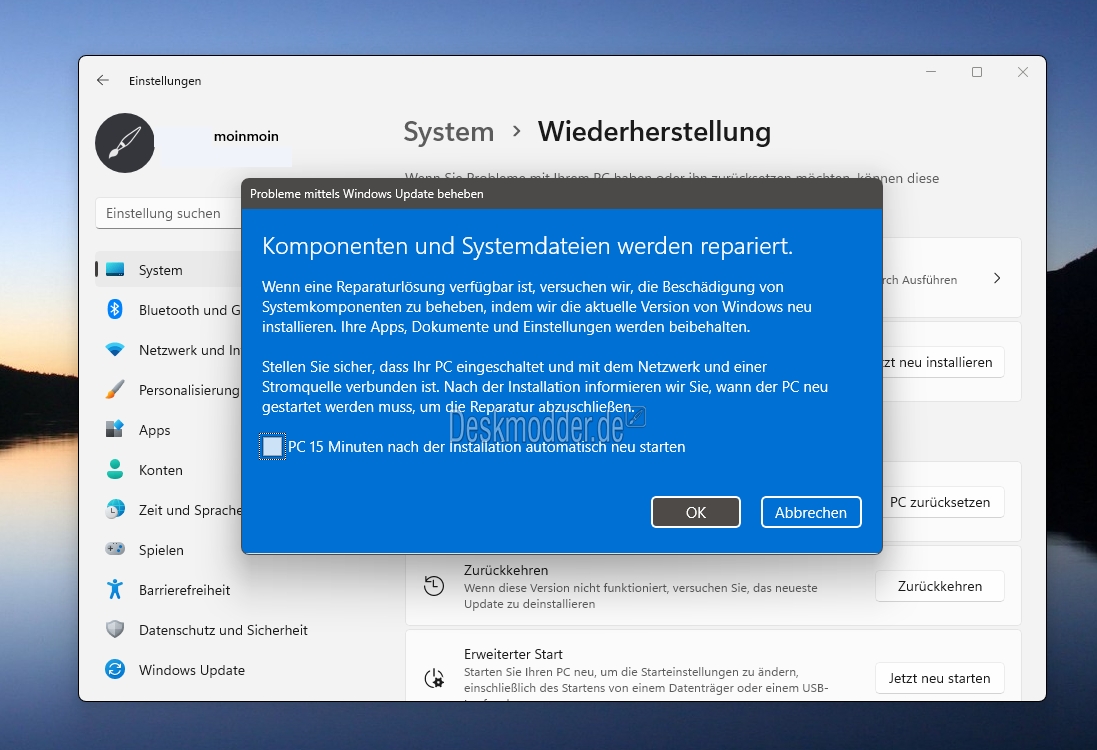Viewport: 1097px width, 750px height.
Task: Click the Jetzt neu starten button
Action: click(940, 678)
